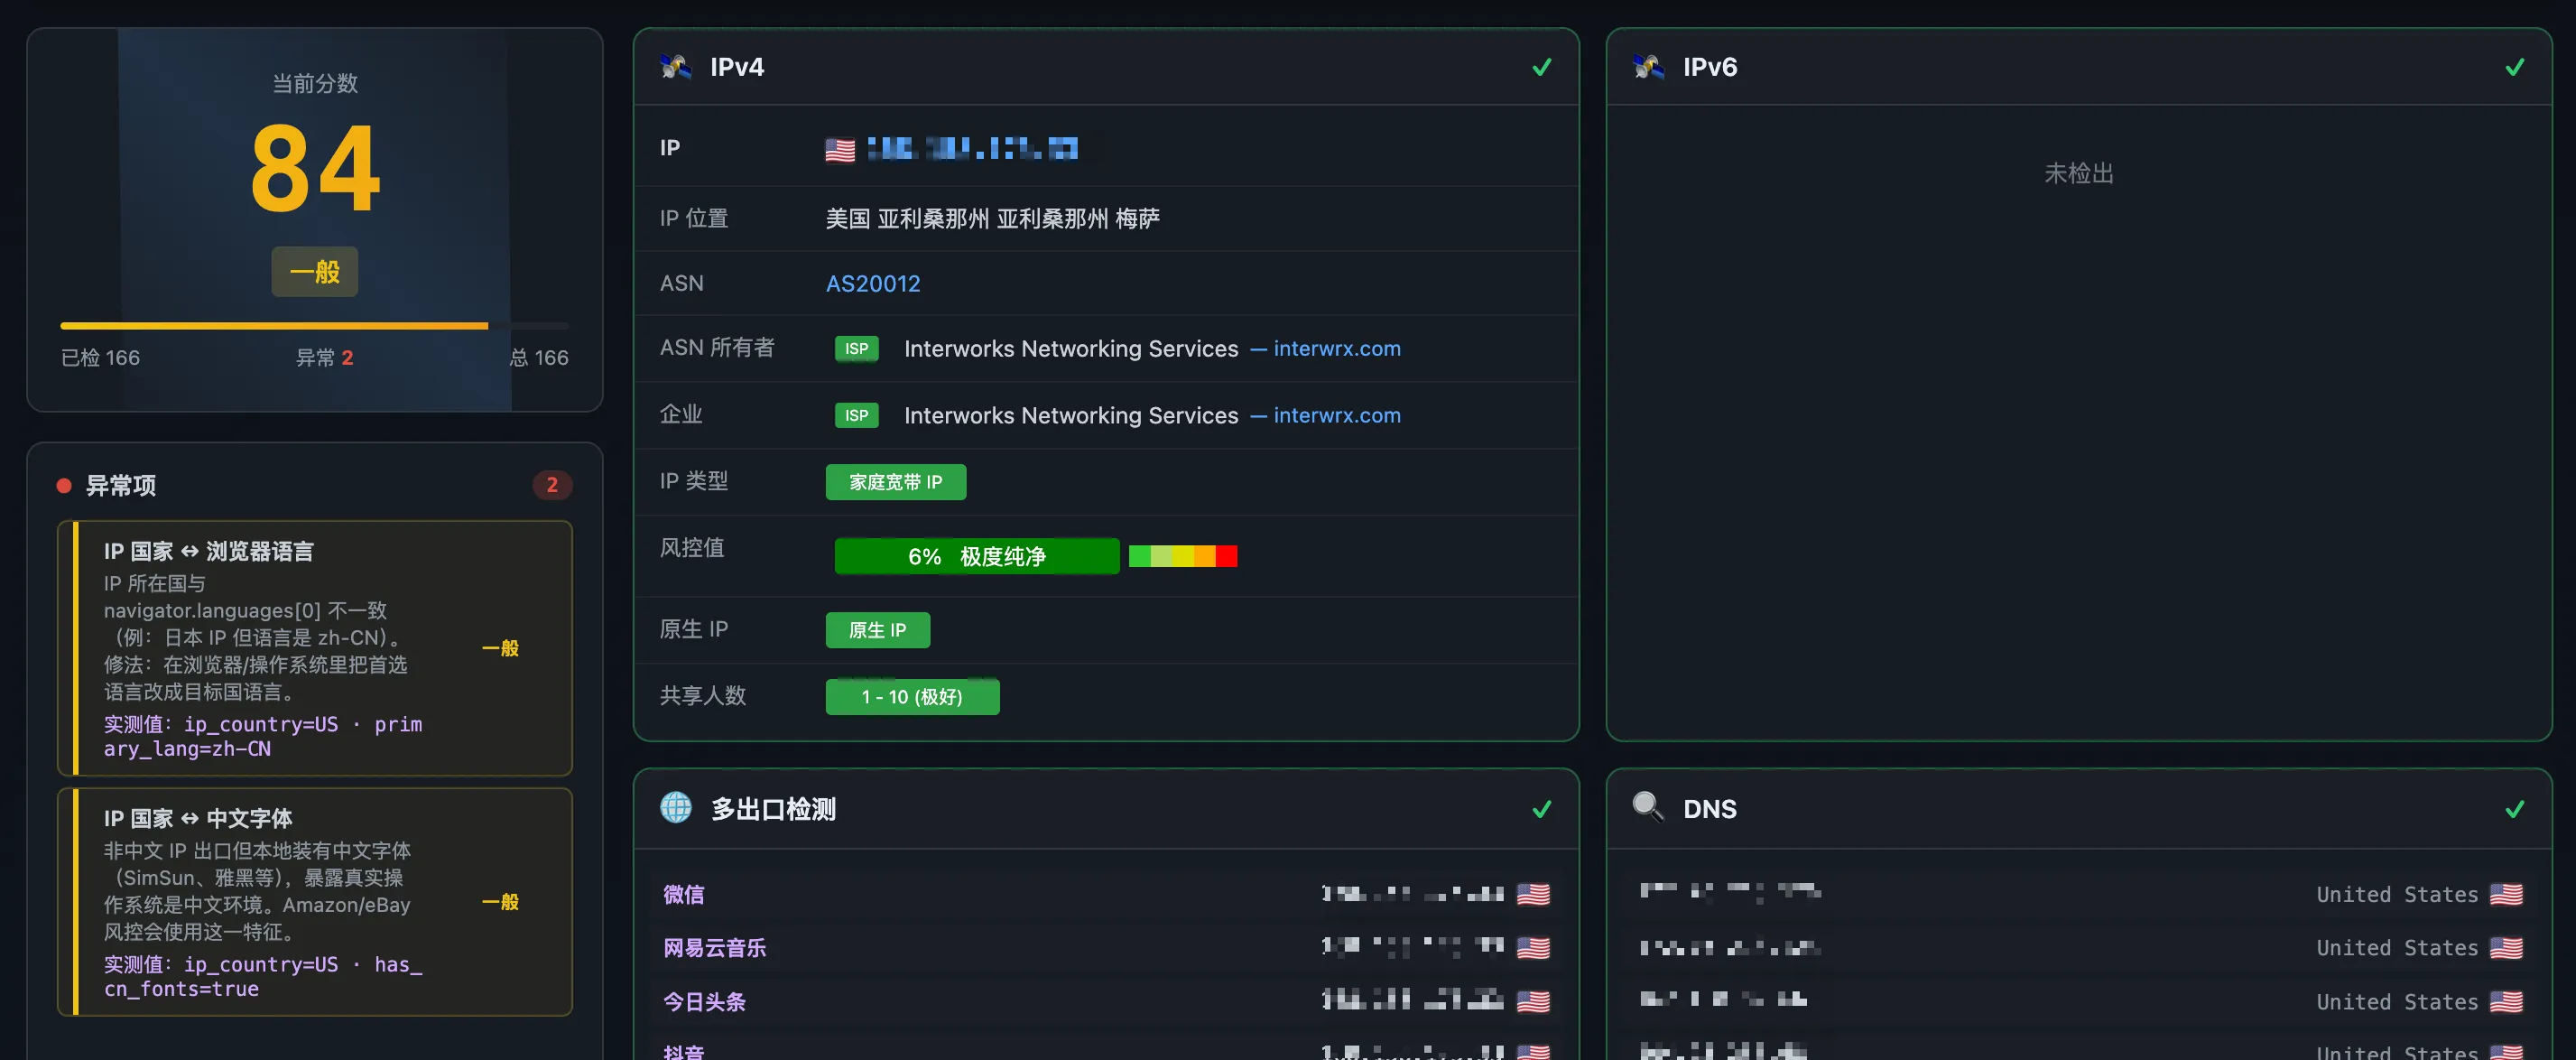Click the 共享人数 label

[703, 696]
